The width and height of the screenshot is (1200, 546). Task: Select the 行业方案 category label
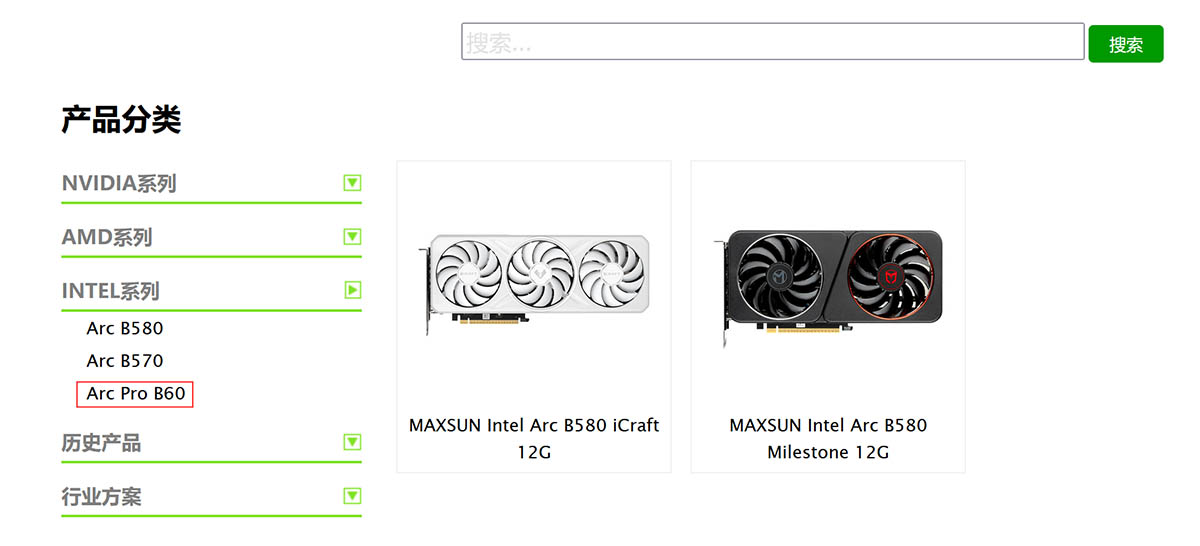[x=101, y=497]
